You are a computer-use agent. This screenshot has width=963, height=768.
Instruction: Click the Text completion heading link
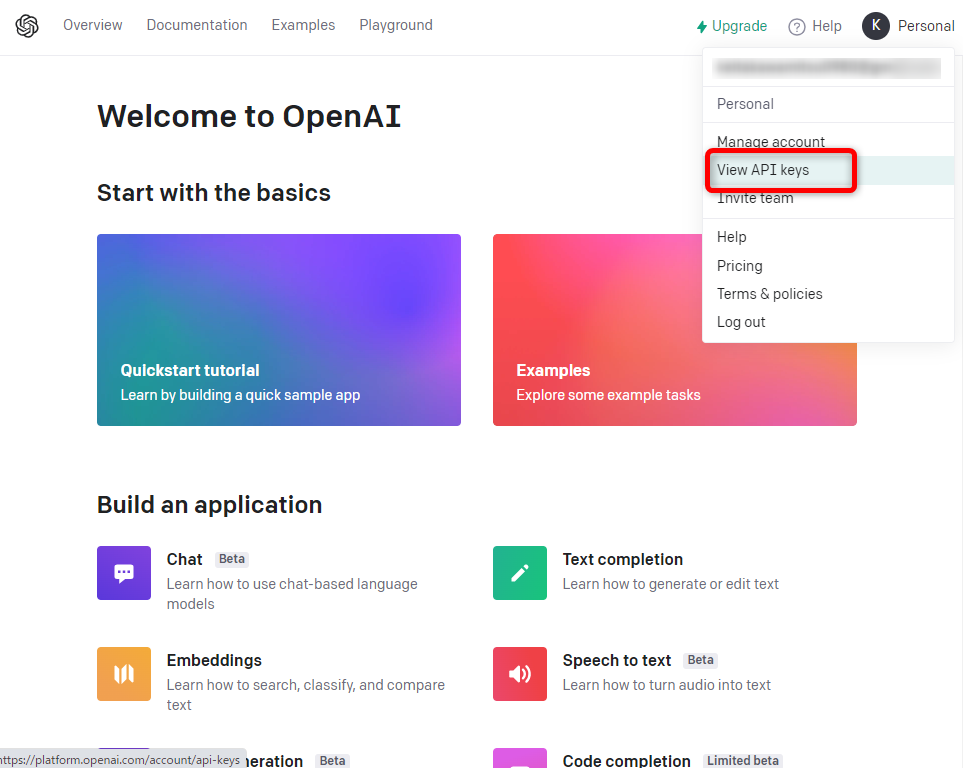coord(623,559)
